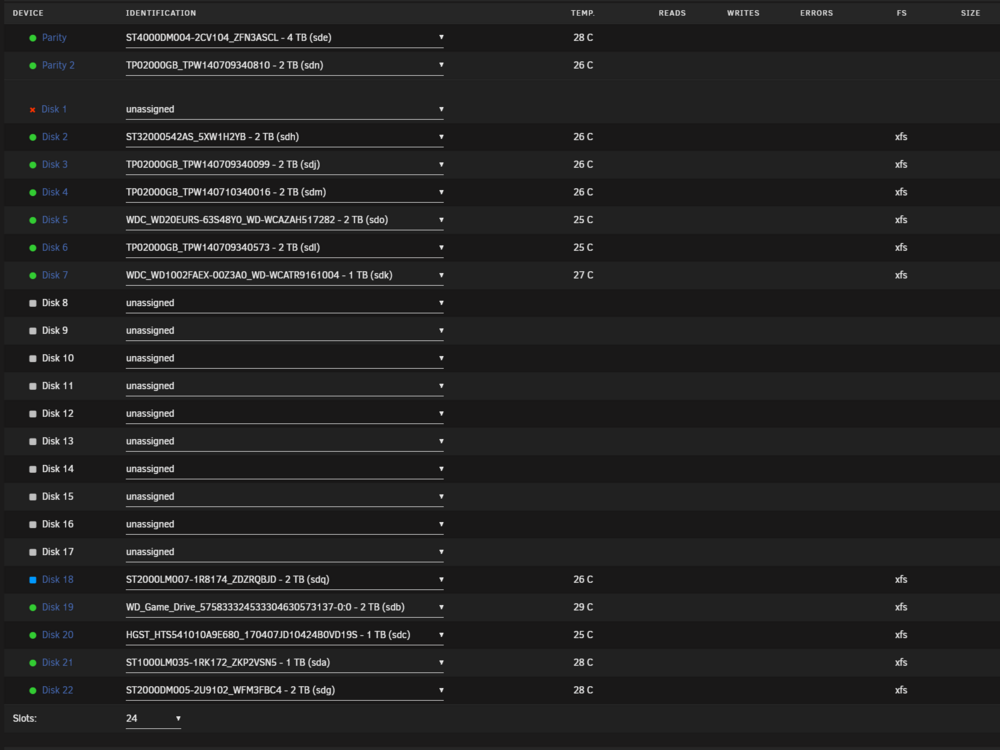Open the Parity device link
Viewport: 1000px width, 750px height.
point(54,38)
